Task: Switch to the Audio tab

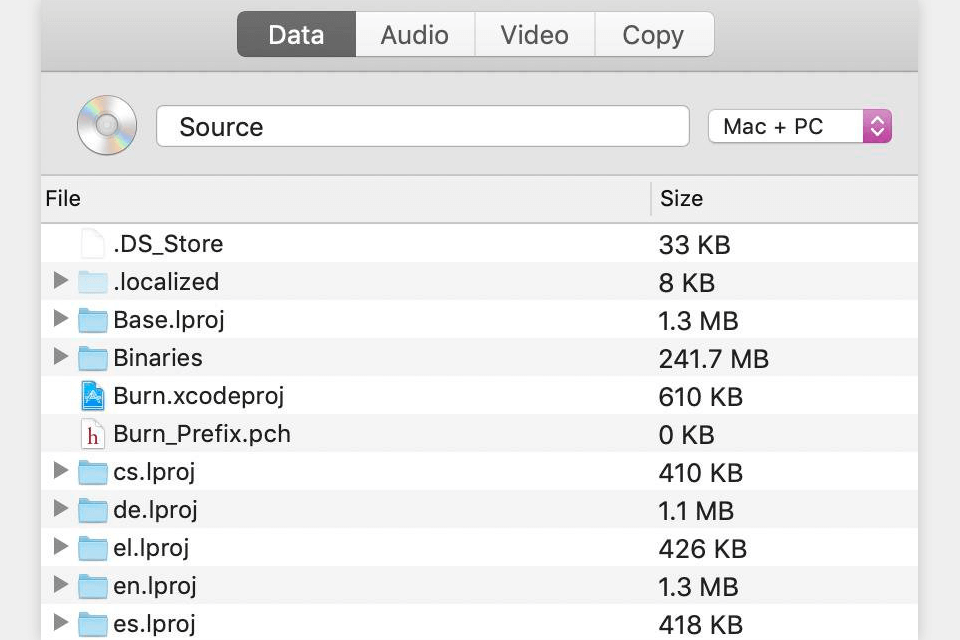Action: pos(415,35)
